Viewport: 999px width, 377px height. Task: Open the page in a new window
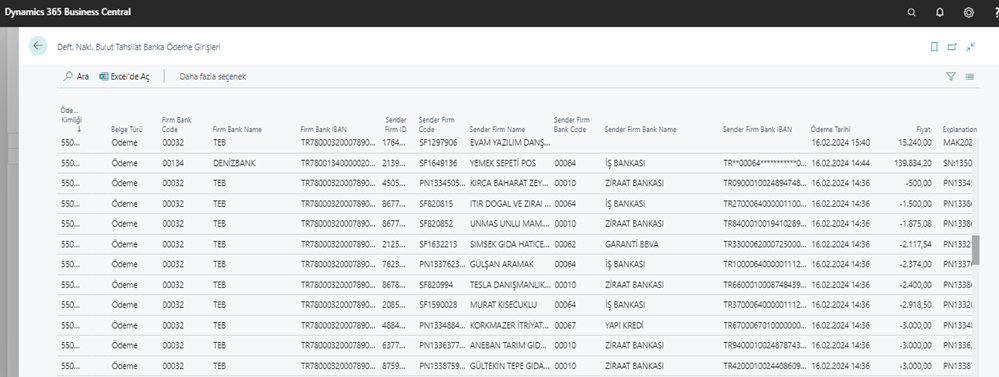pyautogui.click(x=952, y=46)
